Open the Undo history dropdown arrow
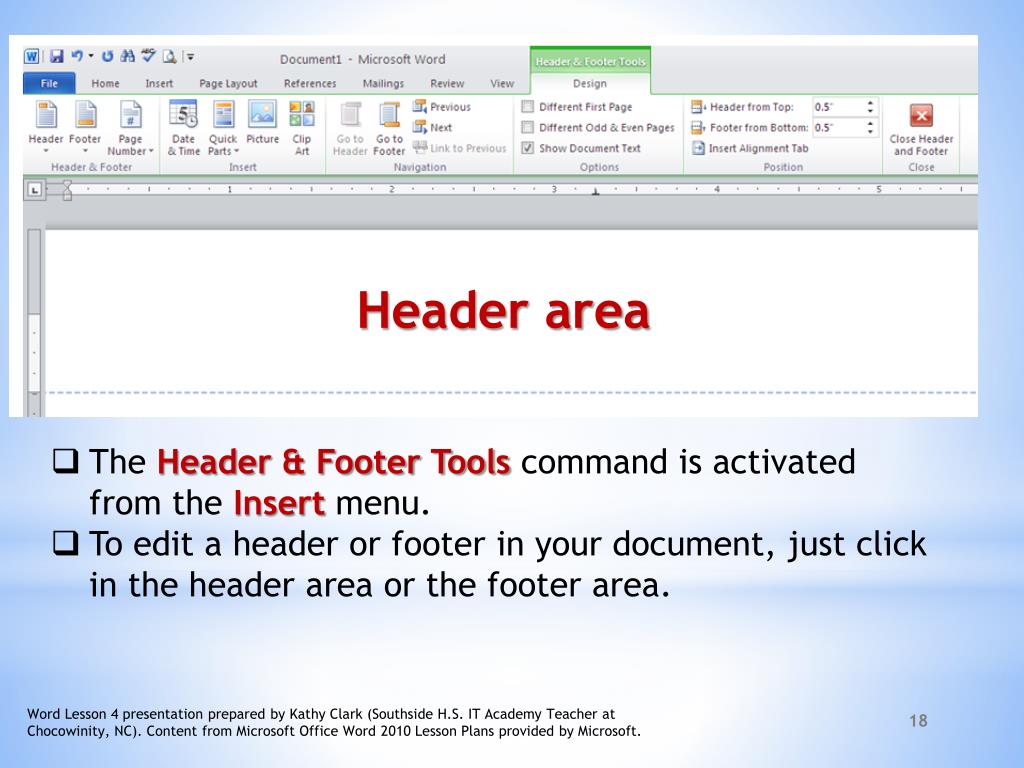 [91, 56]
